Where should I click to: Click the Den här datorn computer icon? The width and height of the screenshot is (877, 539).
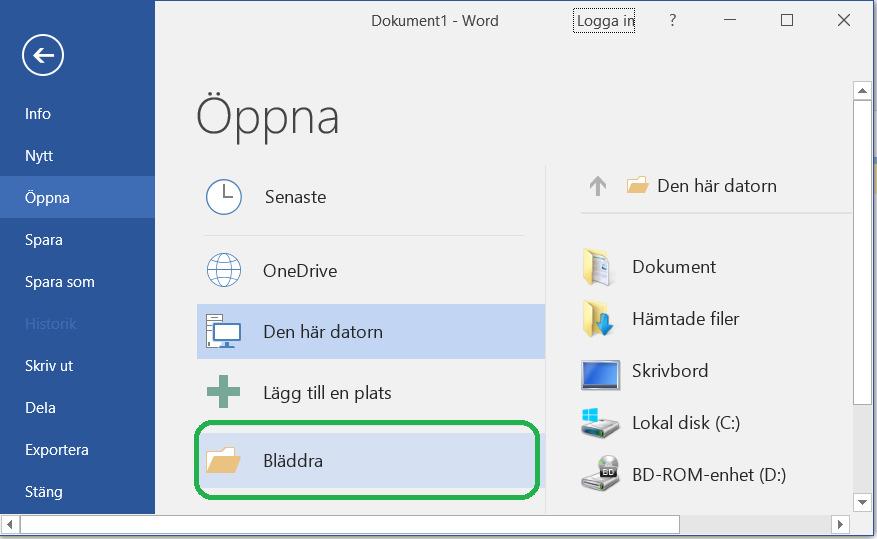click(x=223, y=332)
